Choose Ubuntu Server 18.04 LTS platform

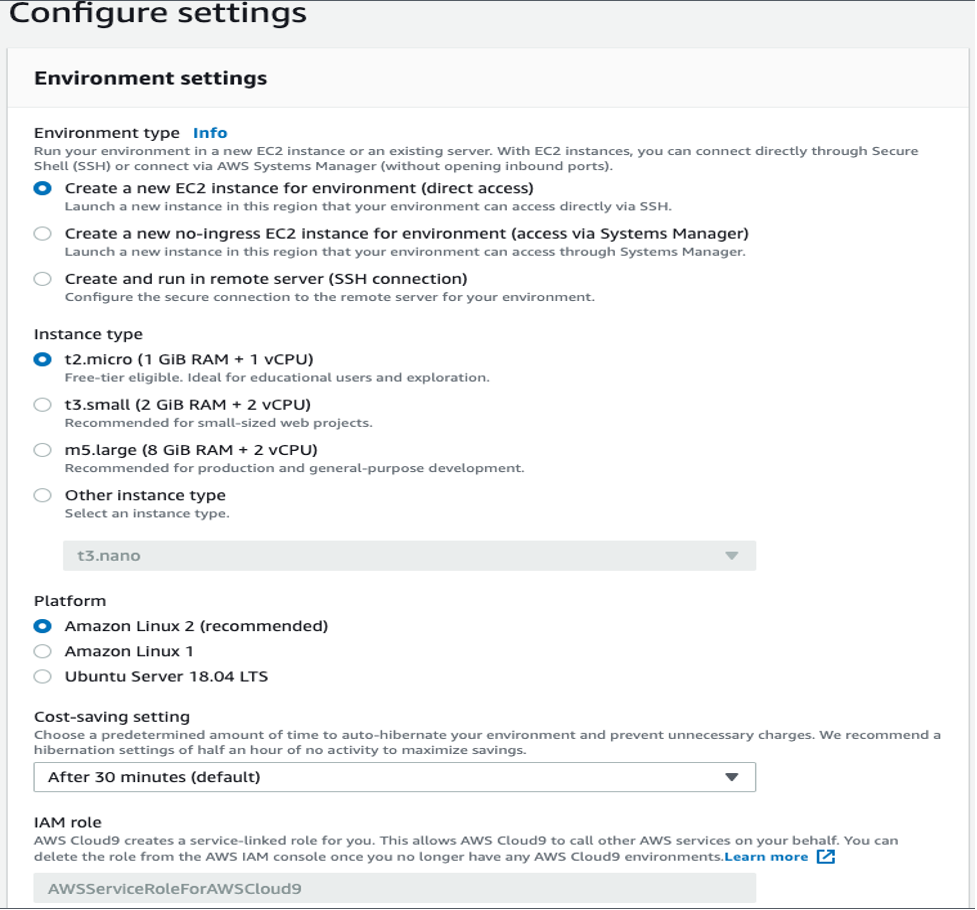pyautogui.click(x=42, y=676)
